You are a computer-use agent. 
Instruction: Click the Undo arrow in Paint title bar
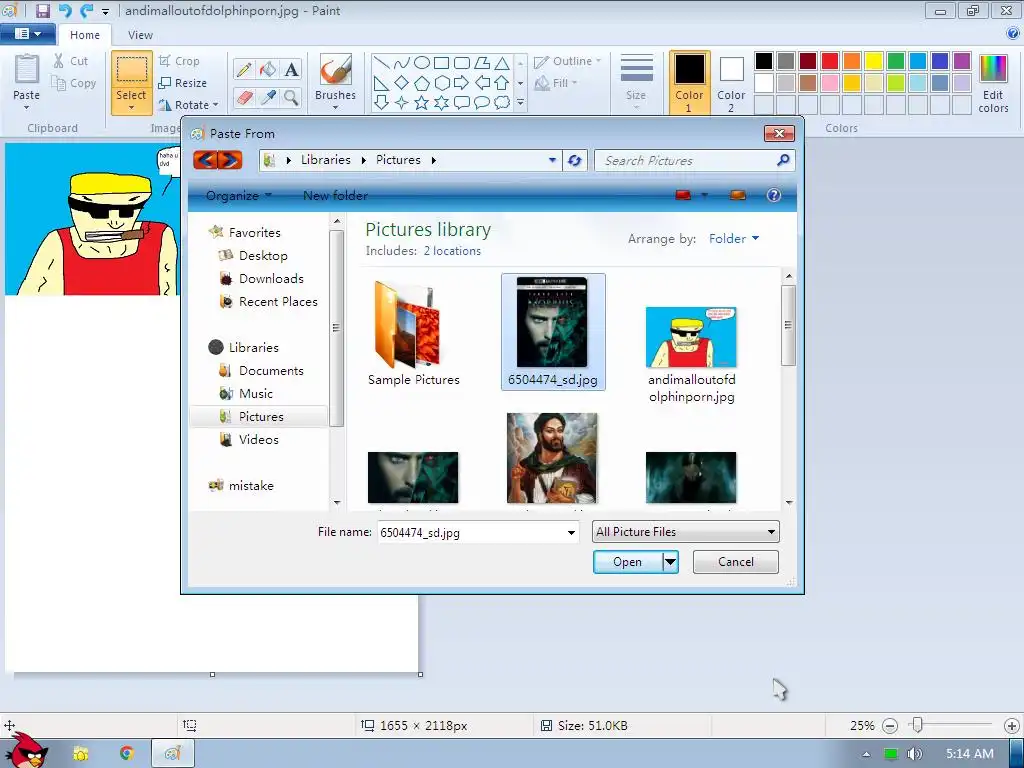(65, 10)
